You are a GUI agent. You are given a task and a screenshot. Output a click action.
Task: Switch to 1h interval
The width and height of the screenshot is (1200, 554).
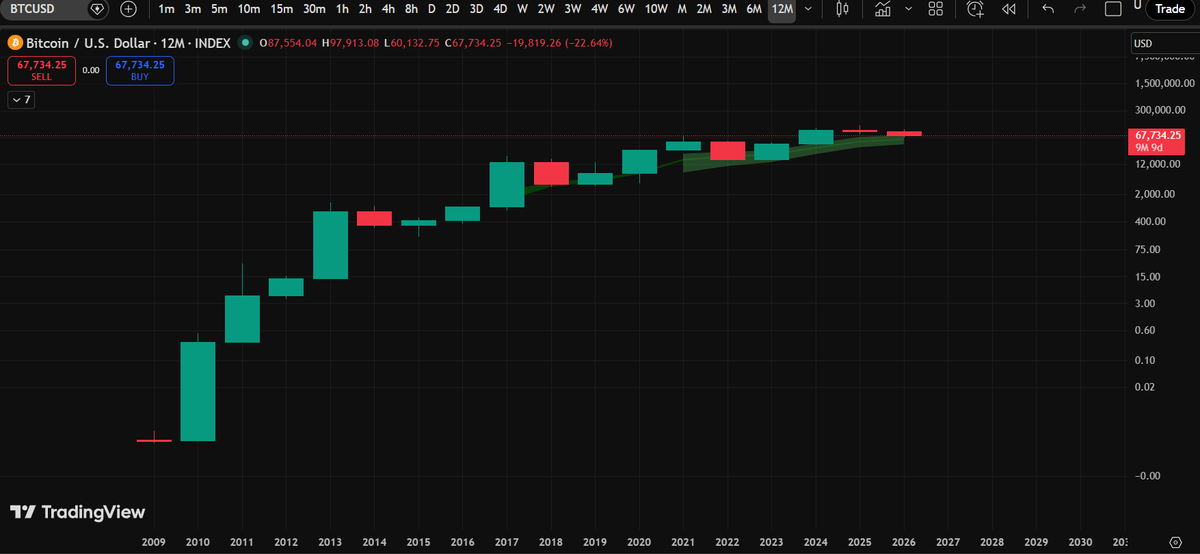tap(343, 9)
